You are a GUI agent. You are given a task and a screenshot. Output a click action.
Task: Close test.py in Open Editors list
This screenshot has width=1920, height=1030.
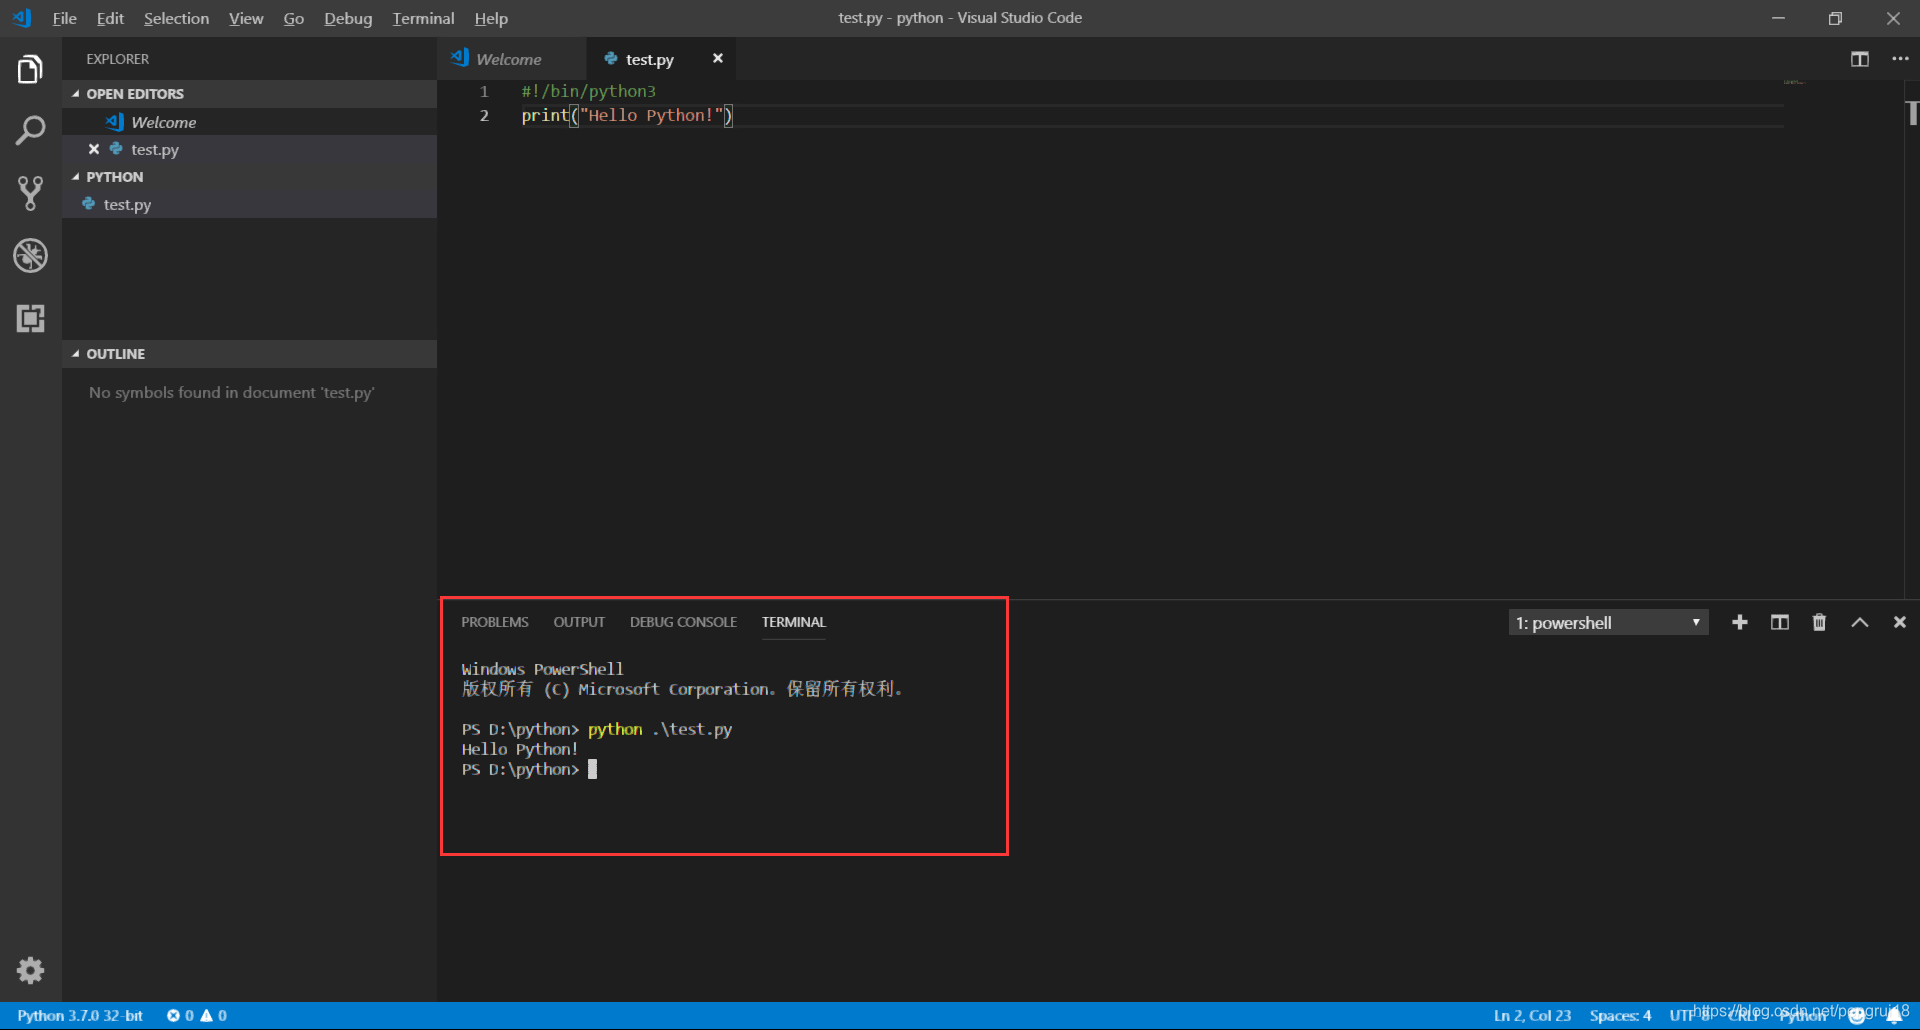(x=94, y=149)
